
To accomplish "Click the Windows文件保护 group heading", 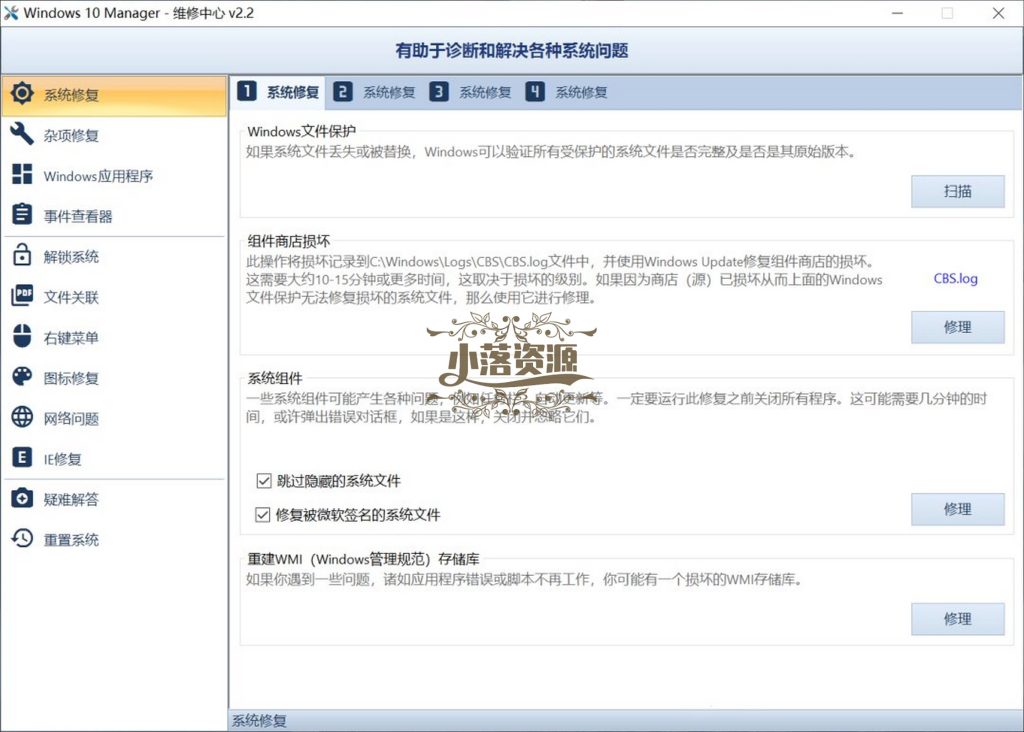I will click(302, 131).
